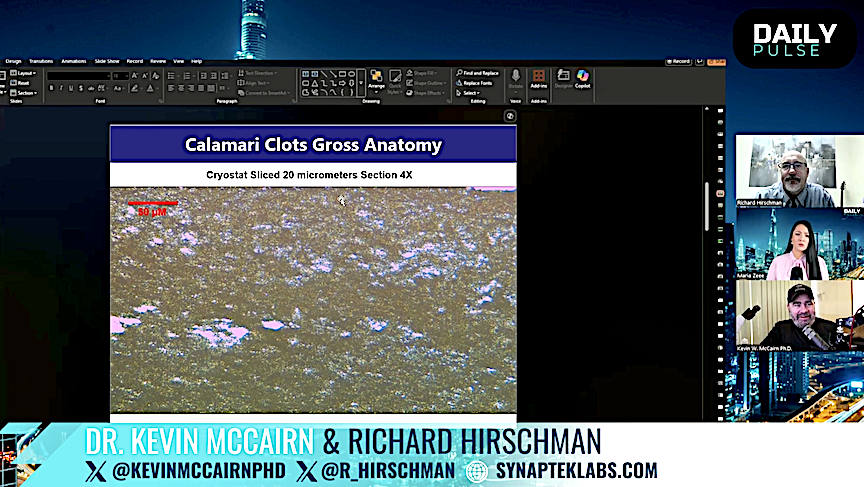The height and width of the screenshot is (487, 864).
Task: Click the Arrange icon in Drawing group
Action: (376, 79)
